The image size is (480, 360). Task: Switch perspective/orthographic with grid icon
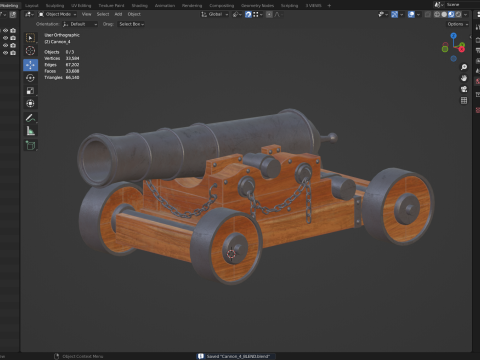coord(464,100)
